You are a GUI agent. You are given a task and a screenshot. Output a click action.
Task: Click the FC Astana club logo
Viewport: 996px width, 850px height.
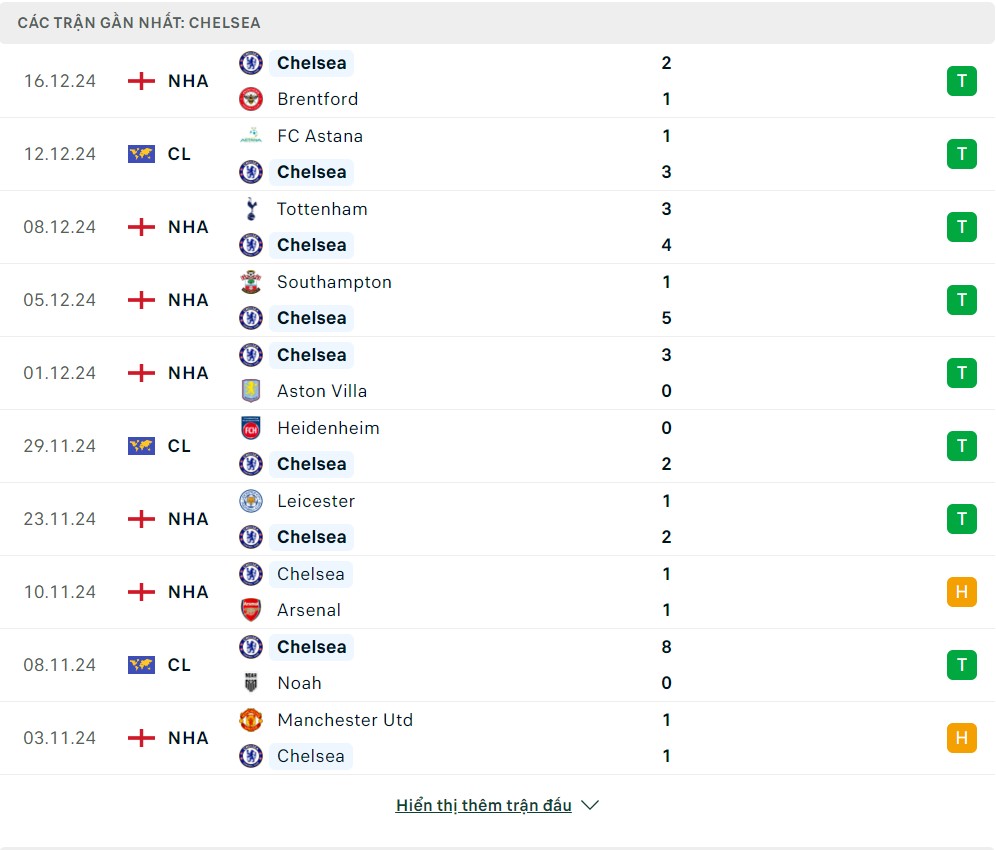coord(250,136)
